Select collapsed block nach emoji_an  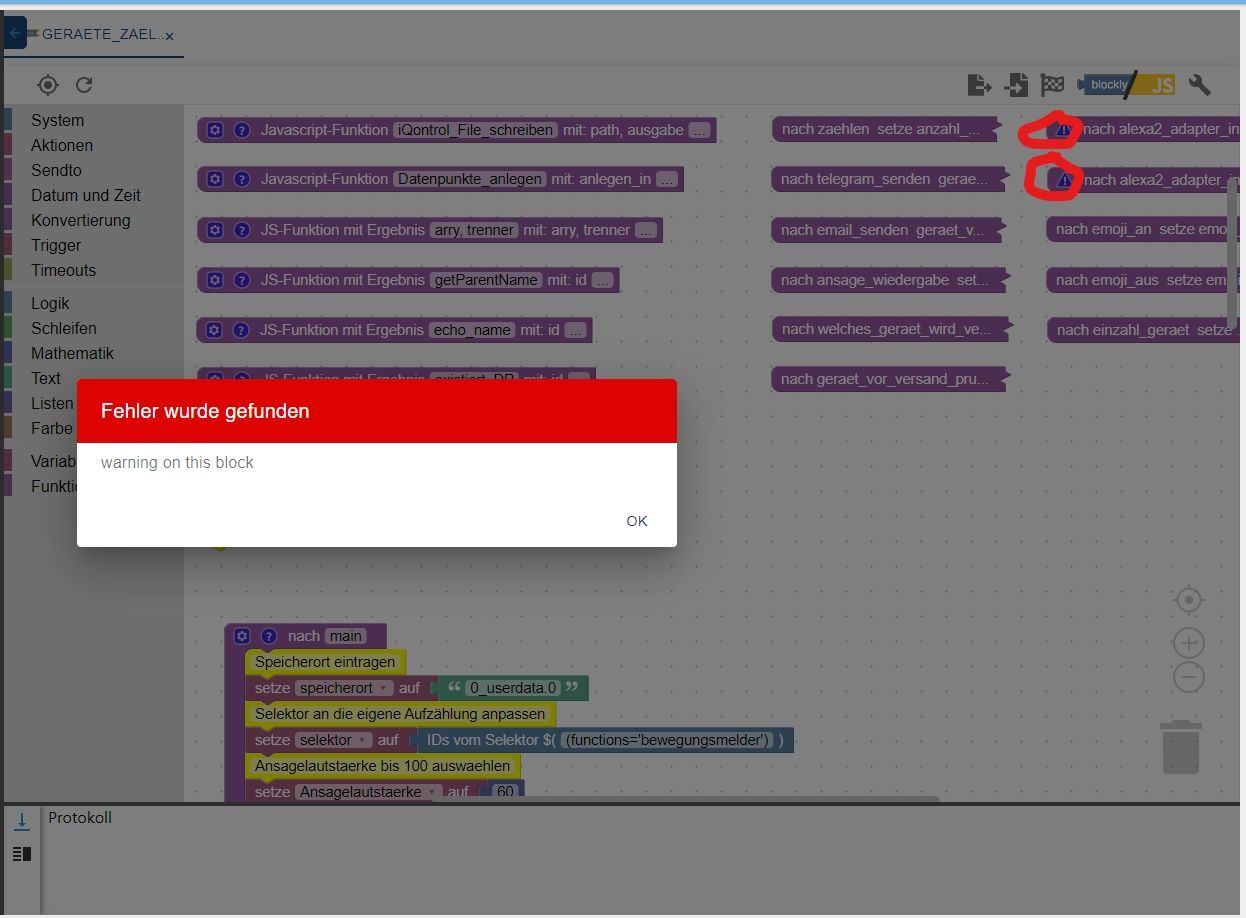pyautogui.click(x=1144, y=229)
